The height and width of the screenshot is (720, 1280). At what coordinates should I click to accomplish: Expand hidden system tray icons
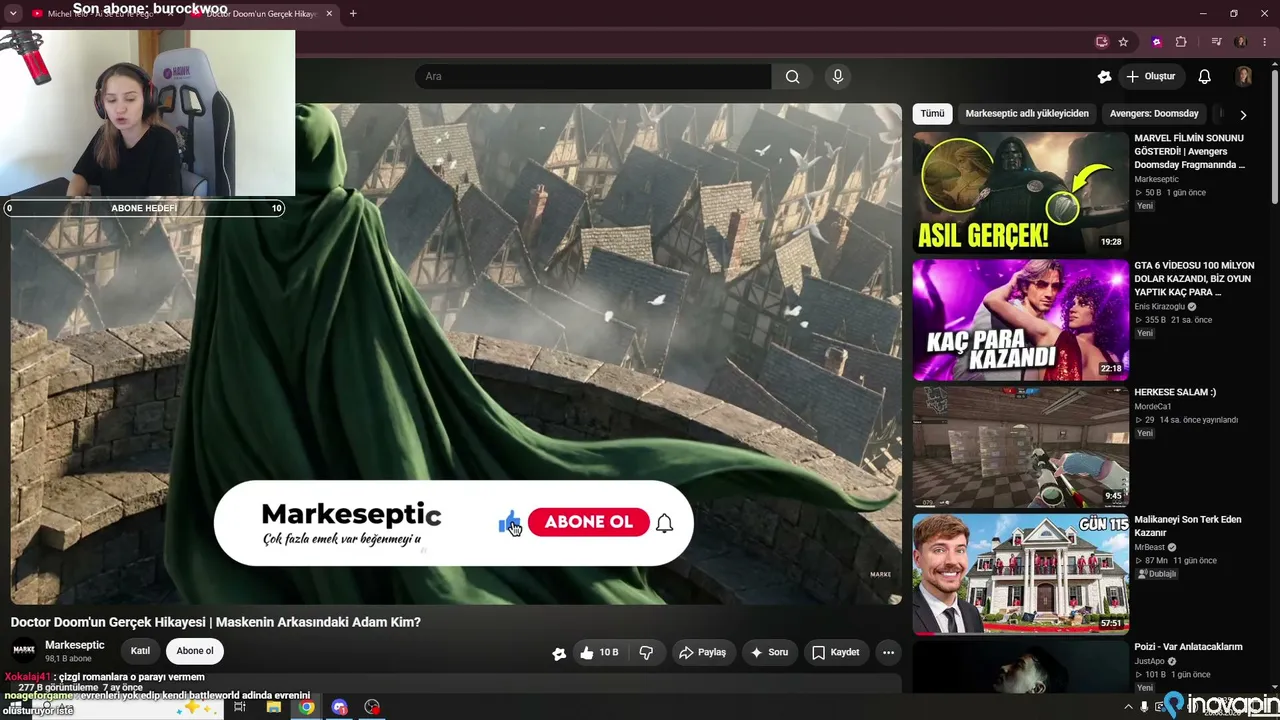1128,707
